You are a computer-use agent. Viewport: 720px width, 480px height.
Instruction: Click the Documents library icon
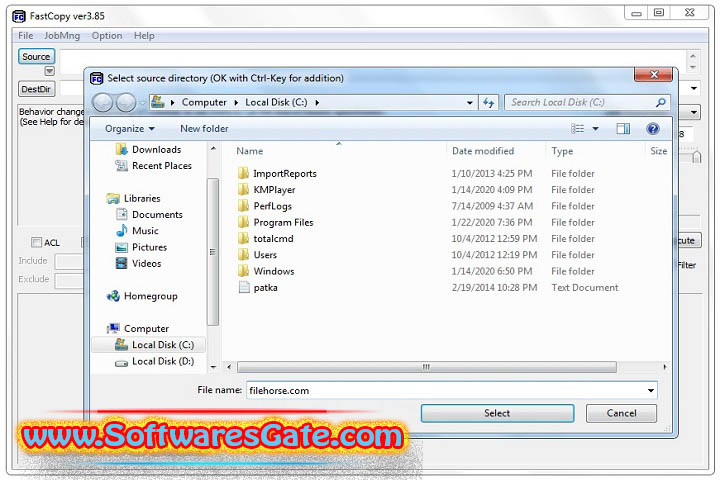[122, 215]
